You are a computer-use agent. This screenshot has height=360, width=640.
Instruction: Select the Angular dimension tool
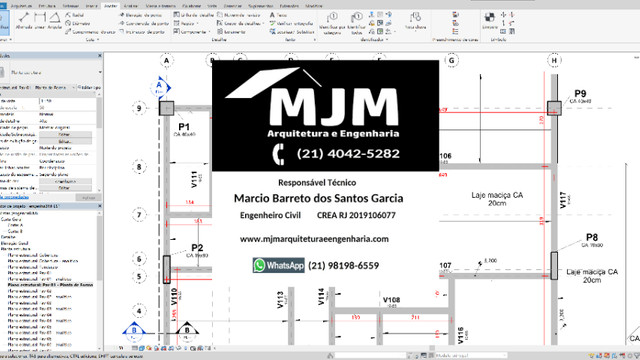tap(55, 20)
